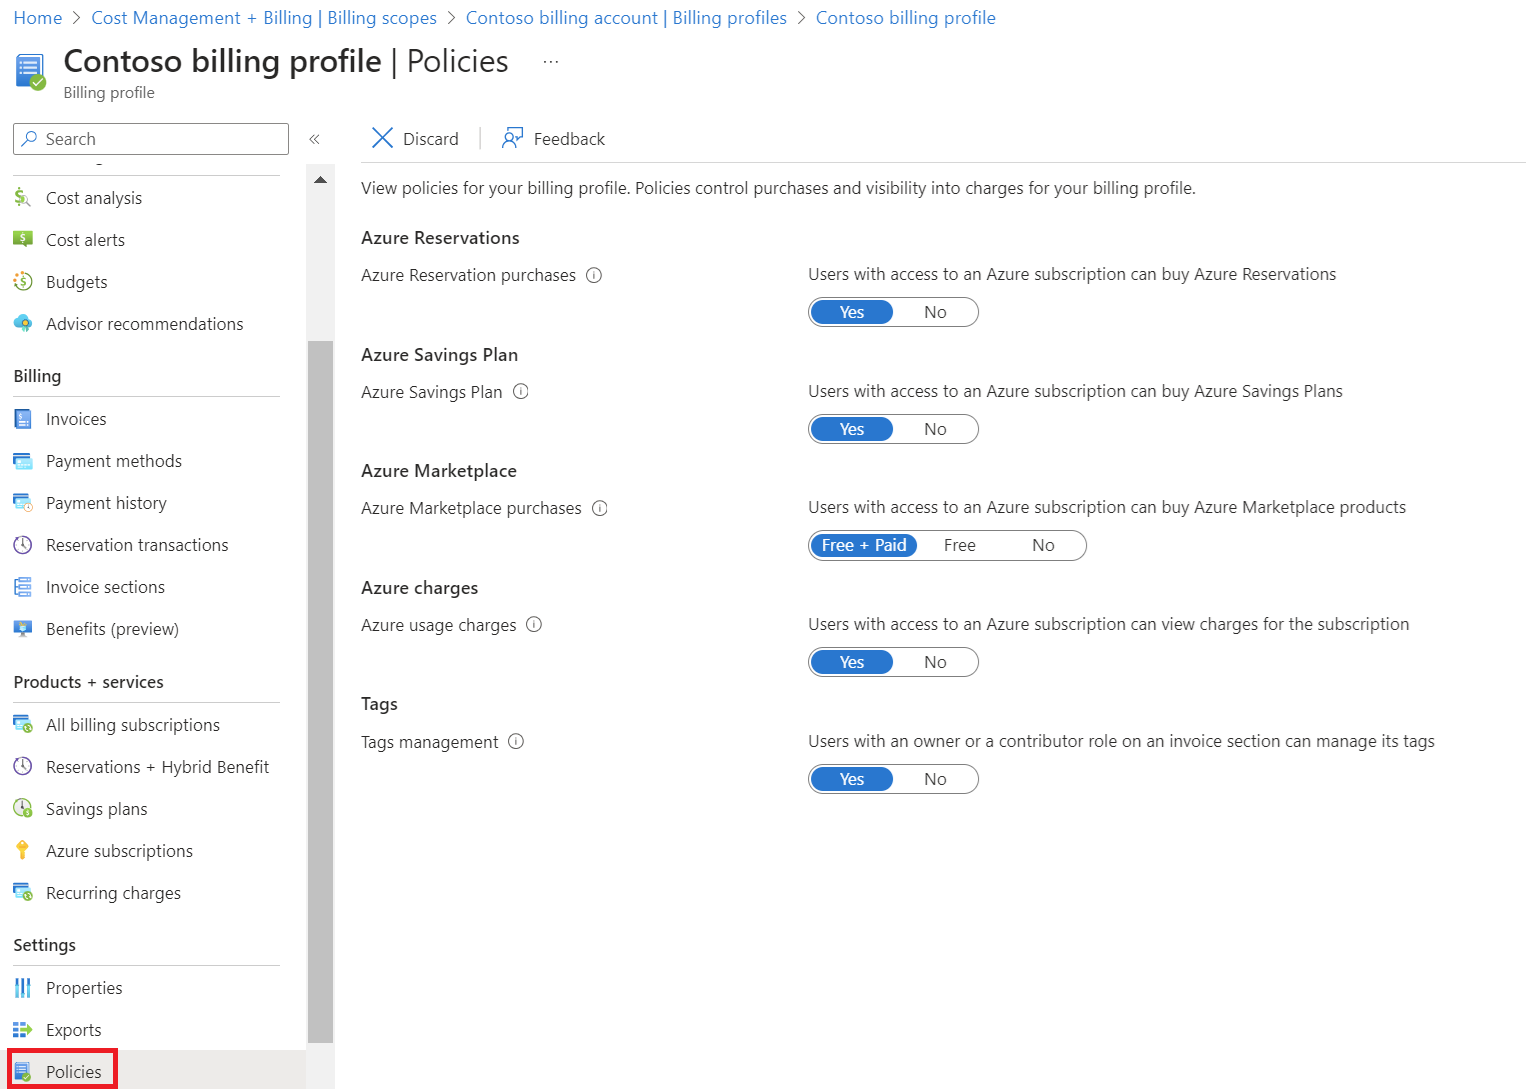The width and height of the screenshot is (1526, 1089).
Task: Select Policies in Settings menu
Action: [73, 1072]
